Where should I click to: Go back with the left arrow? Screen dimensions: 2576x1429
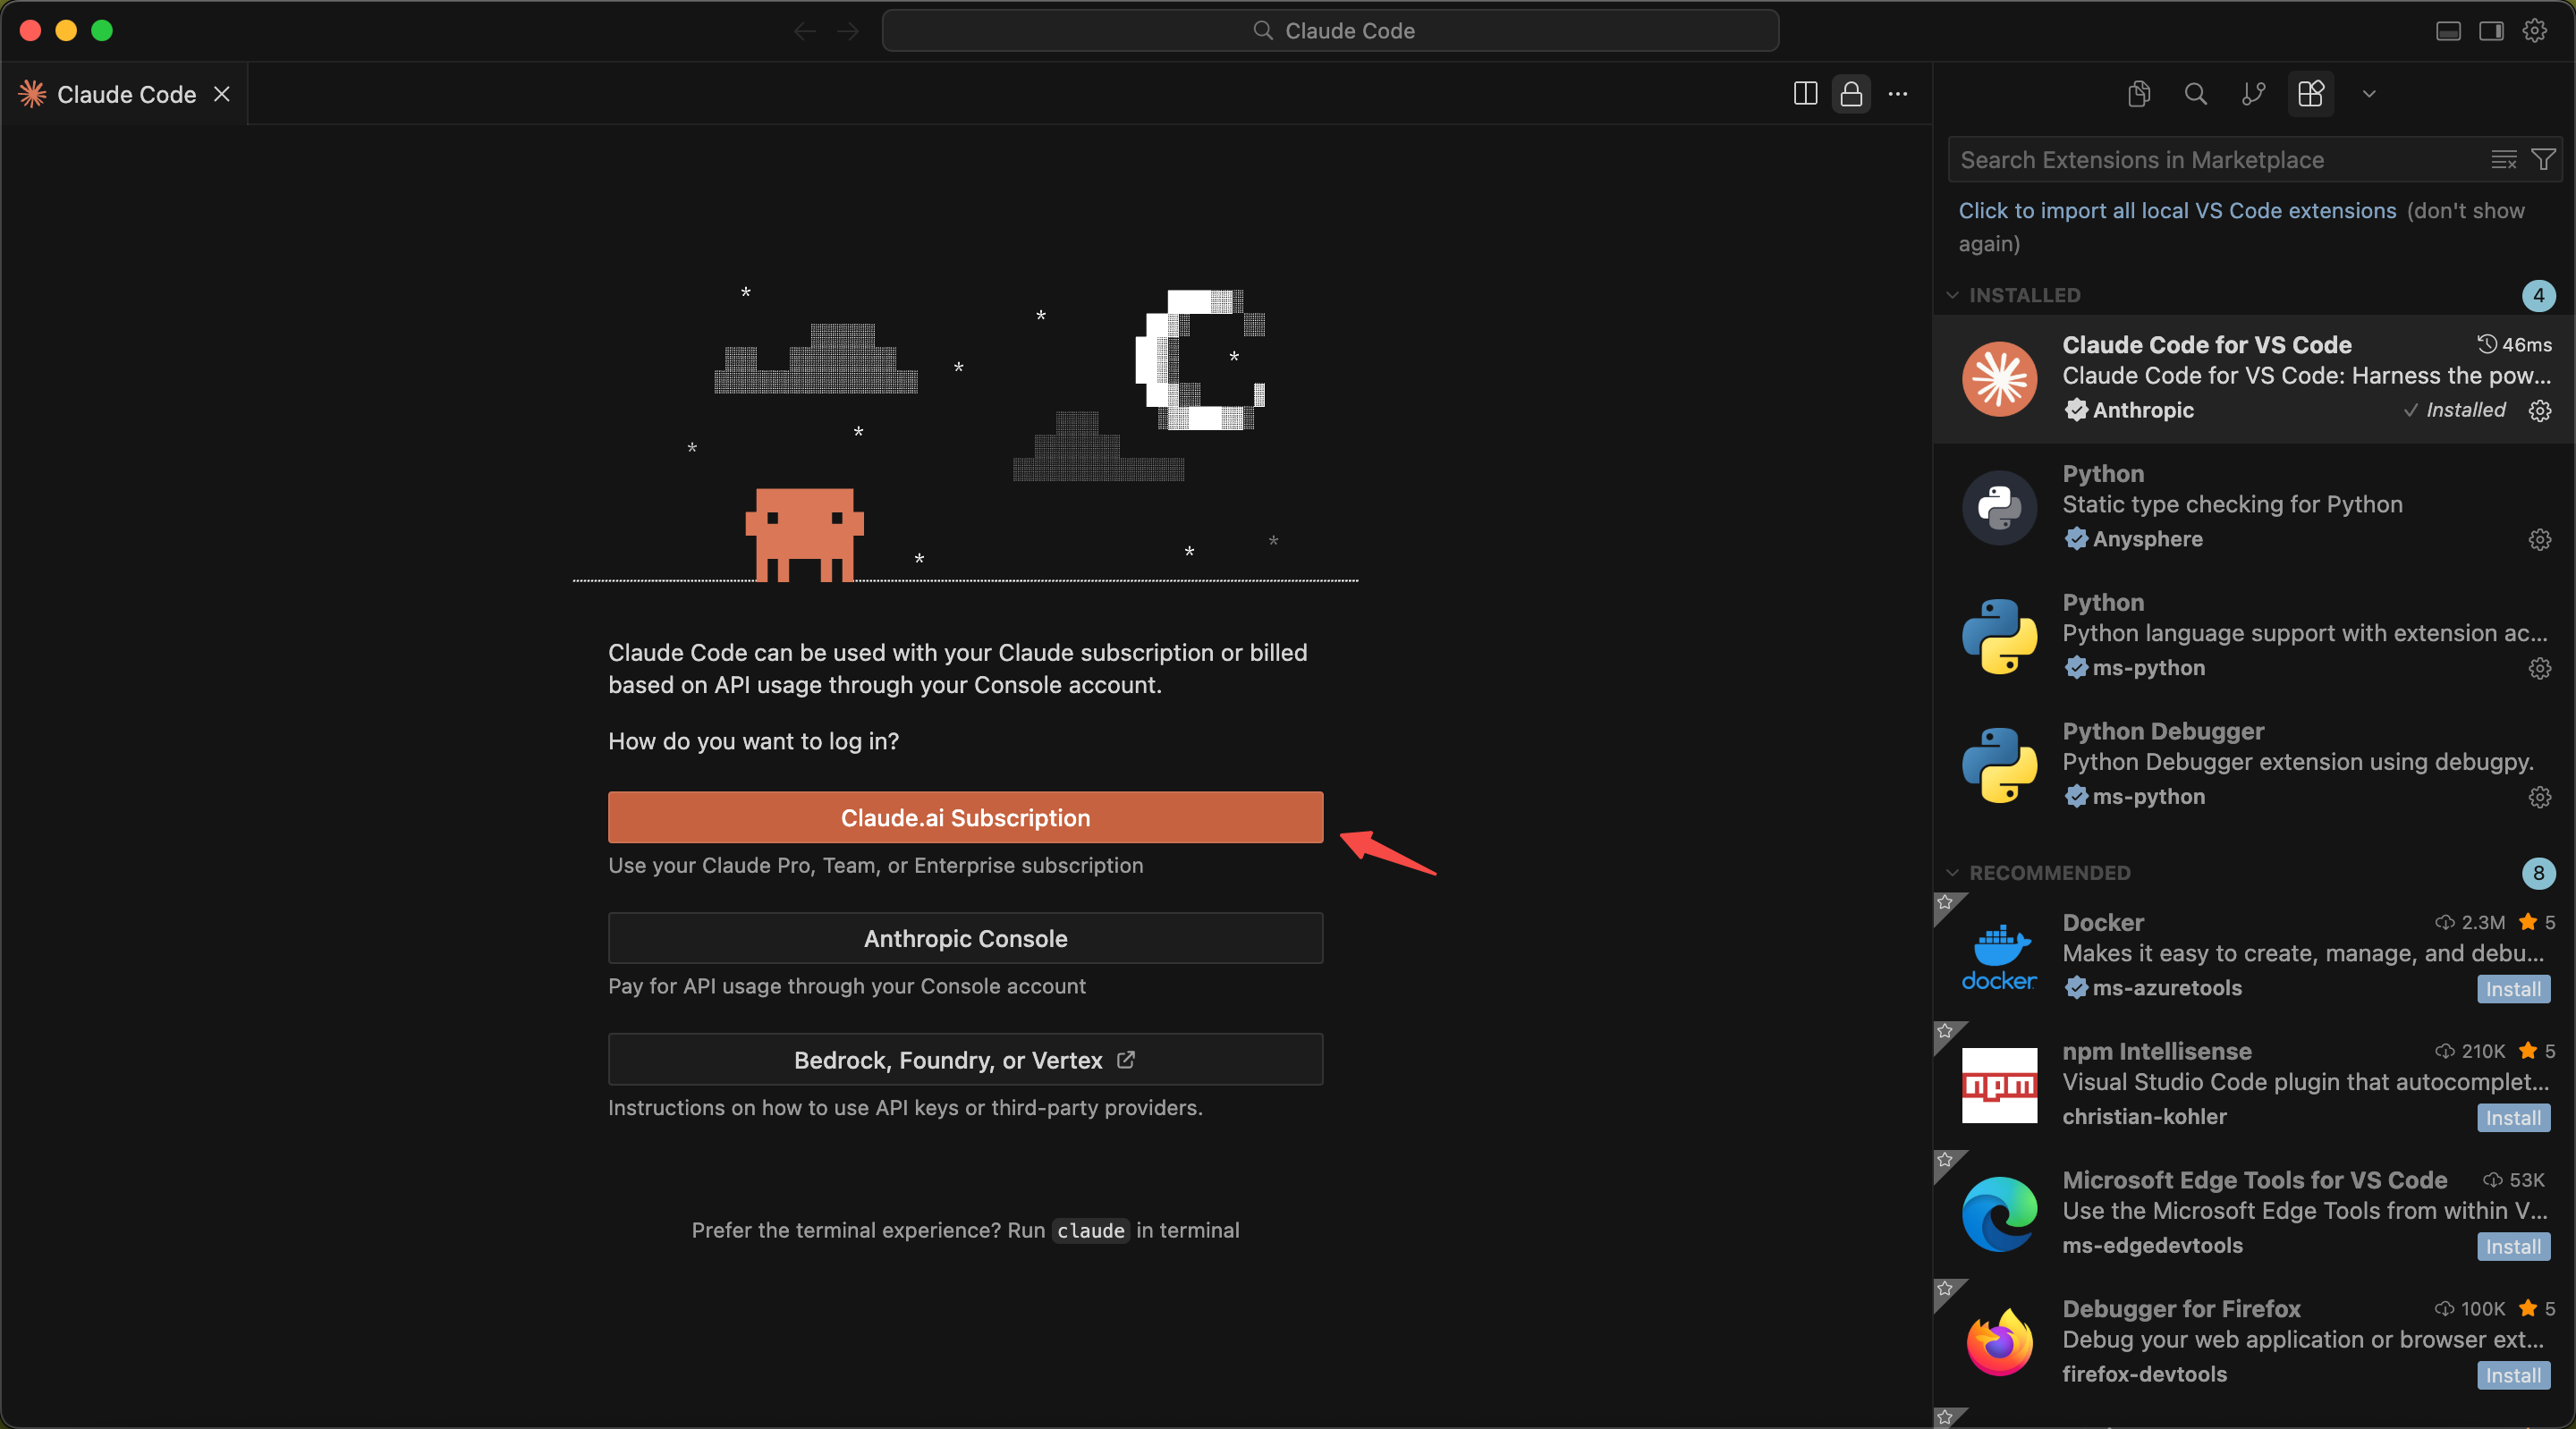pos(805,31)
